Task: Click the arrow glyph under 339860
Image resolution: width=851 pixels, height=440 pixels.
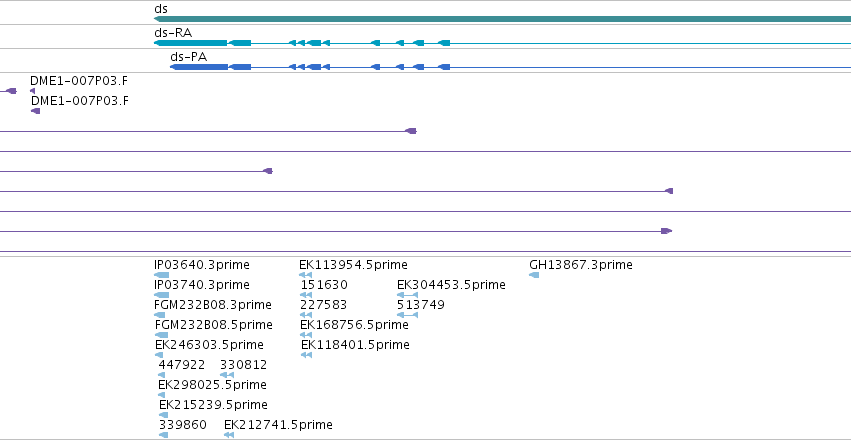Action: (x=163, y=435)
